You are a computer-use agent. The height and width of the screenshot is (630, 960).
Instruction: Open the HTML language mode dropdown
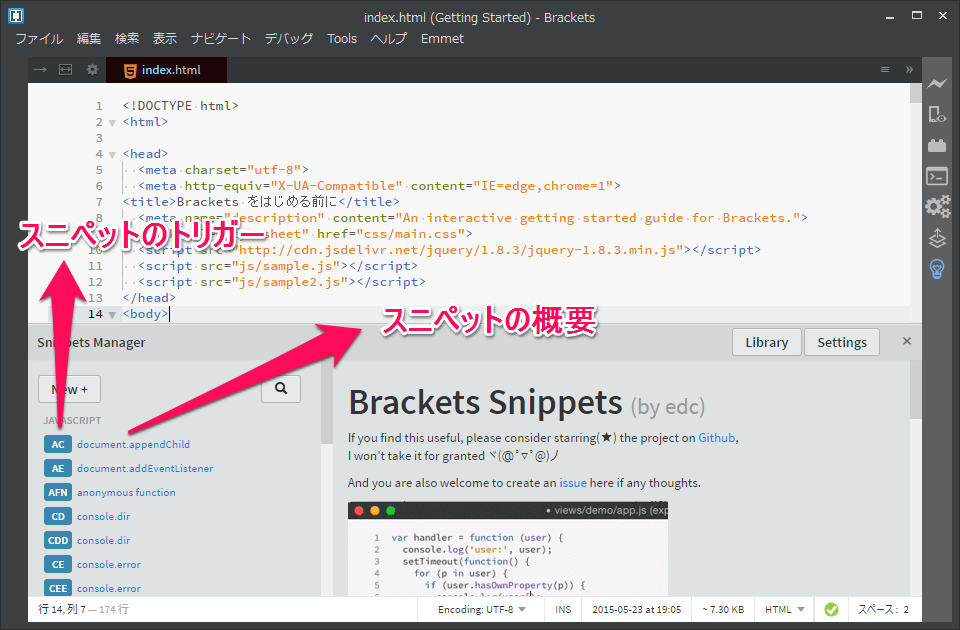pyautogui.click(x=784, y=610)
